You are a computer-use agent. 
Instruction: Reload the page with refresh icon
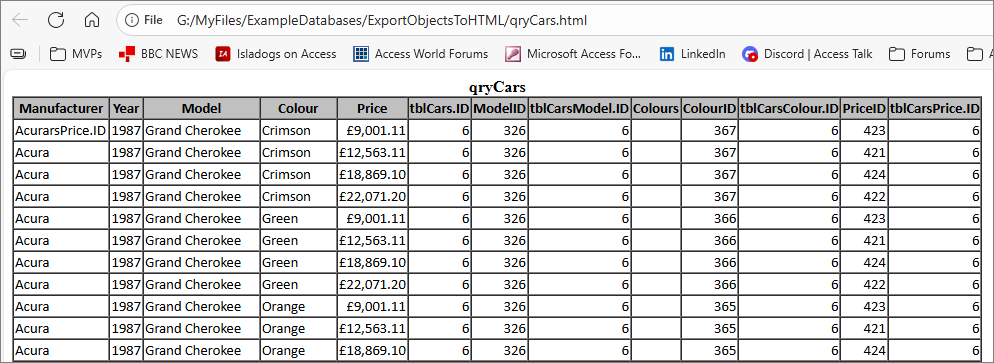pos(56,20)
